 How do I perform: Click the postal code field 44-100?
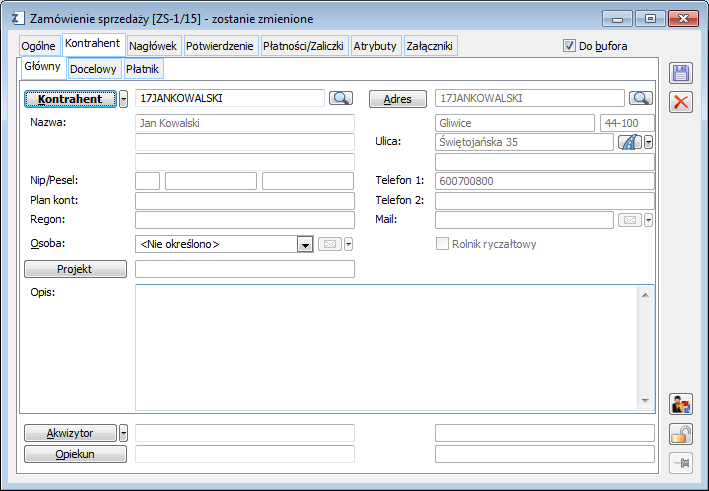pyautogui.click(x=627, y=123)
